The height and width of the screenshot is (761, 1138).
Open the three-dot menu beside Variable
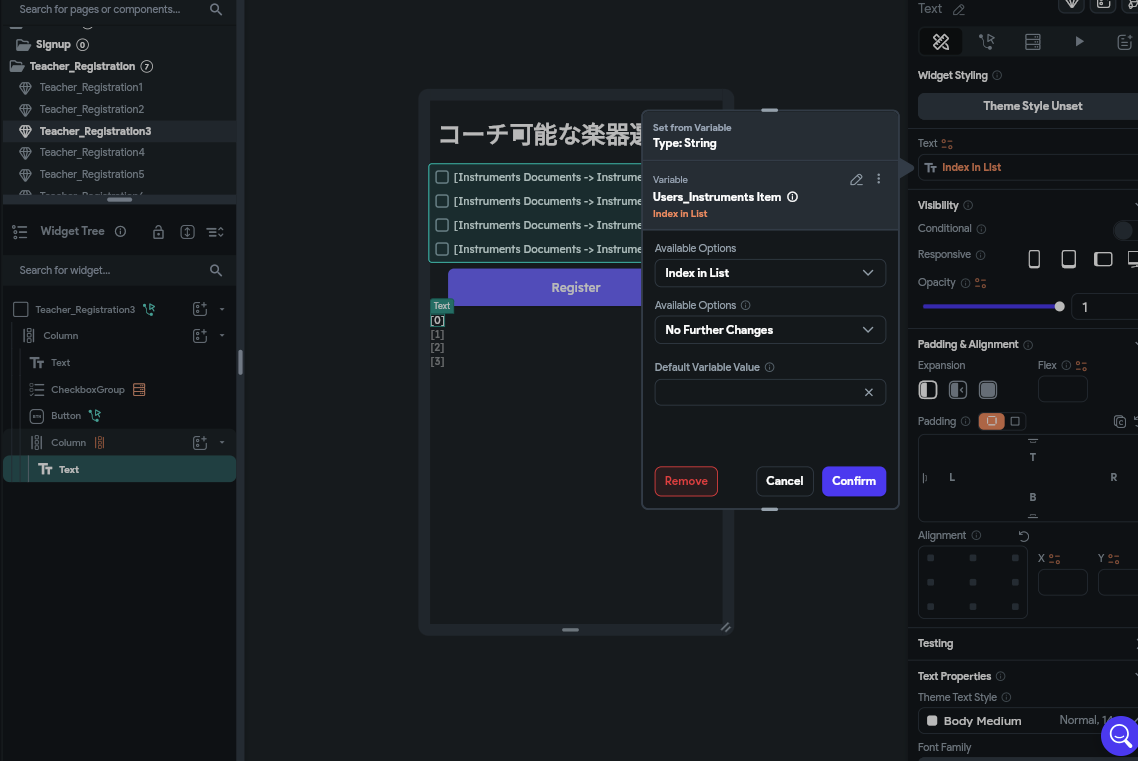[x=878, y=179]
